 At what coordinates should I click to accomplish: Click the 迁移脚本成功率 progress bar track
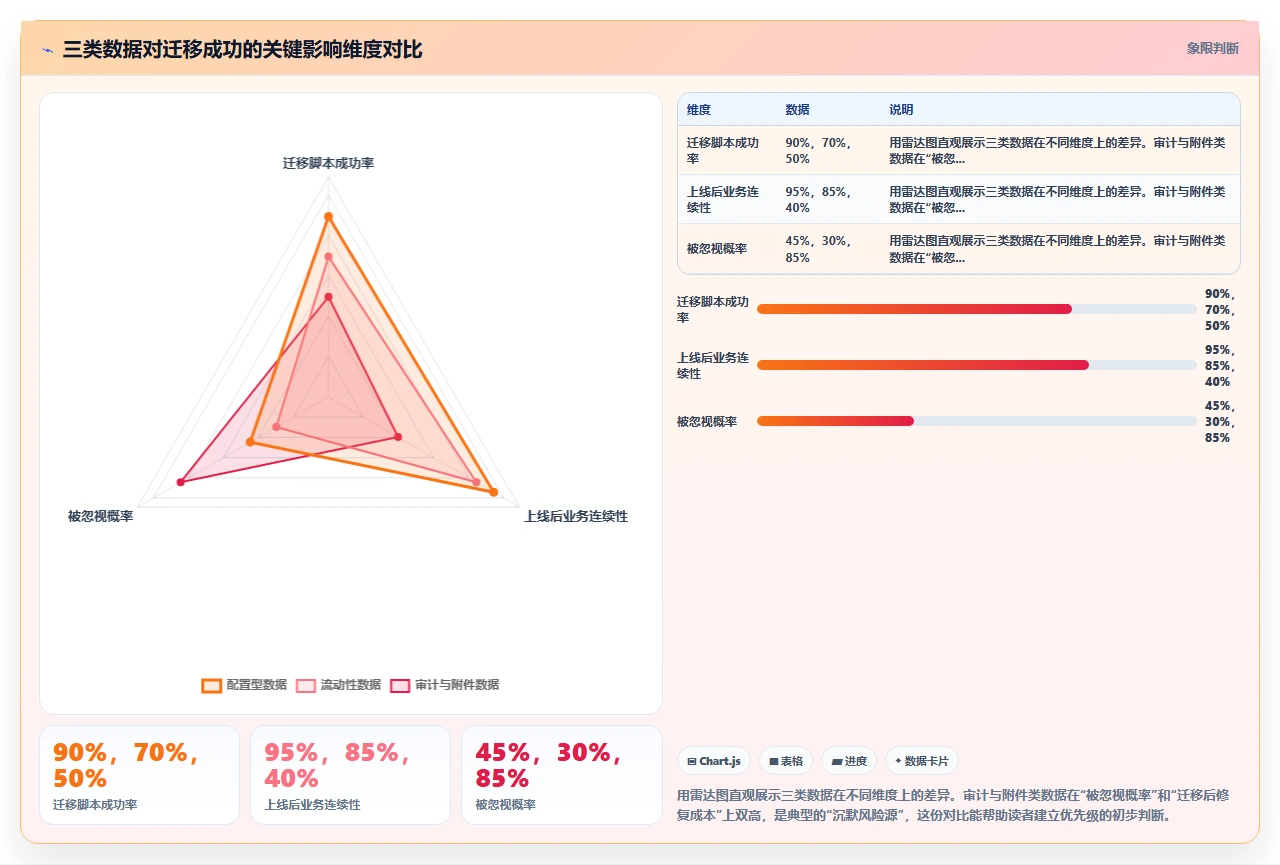pos(976,309)
